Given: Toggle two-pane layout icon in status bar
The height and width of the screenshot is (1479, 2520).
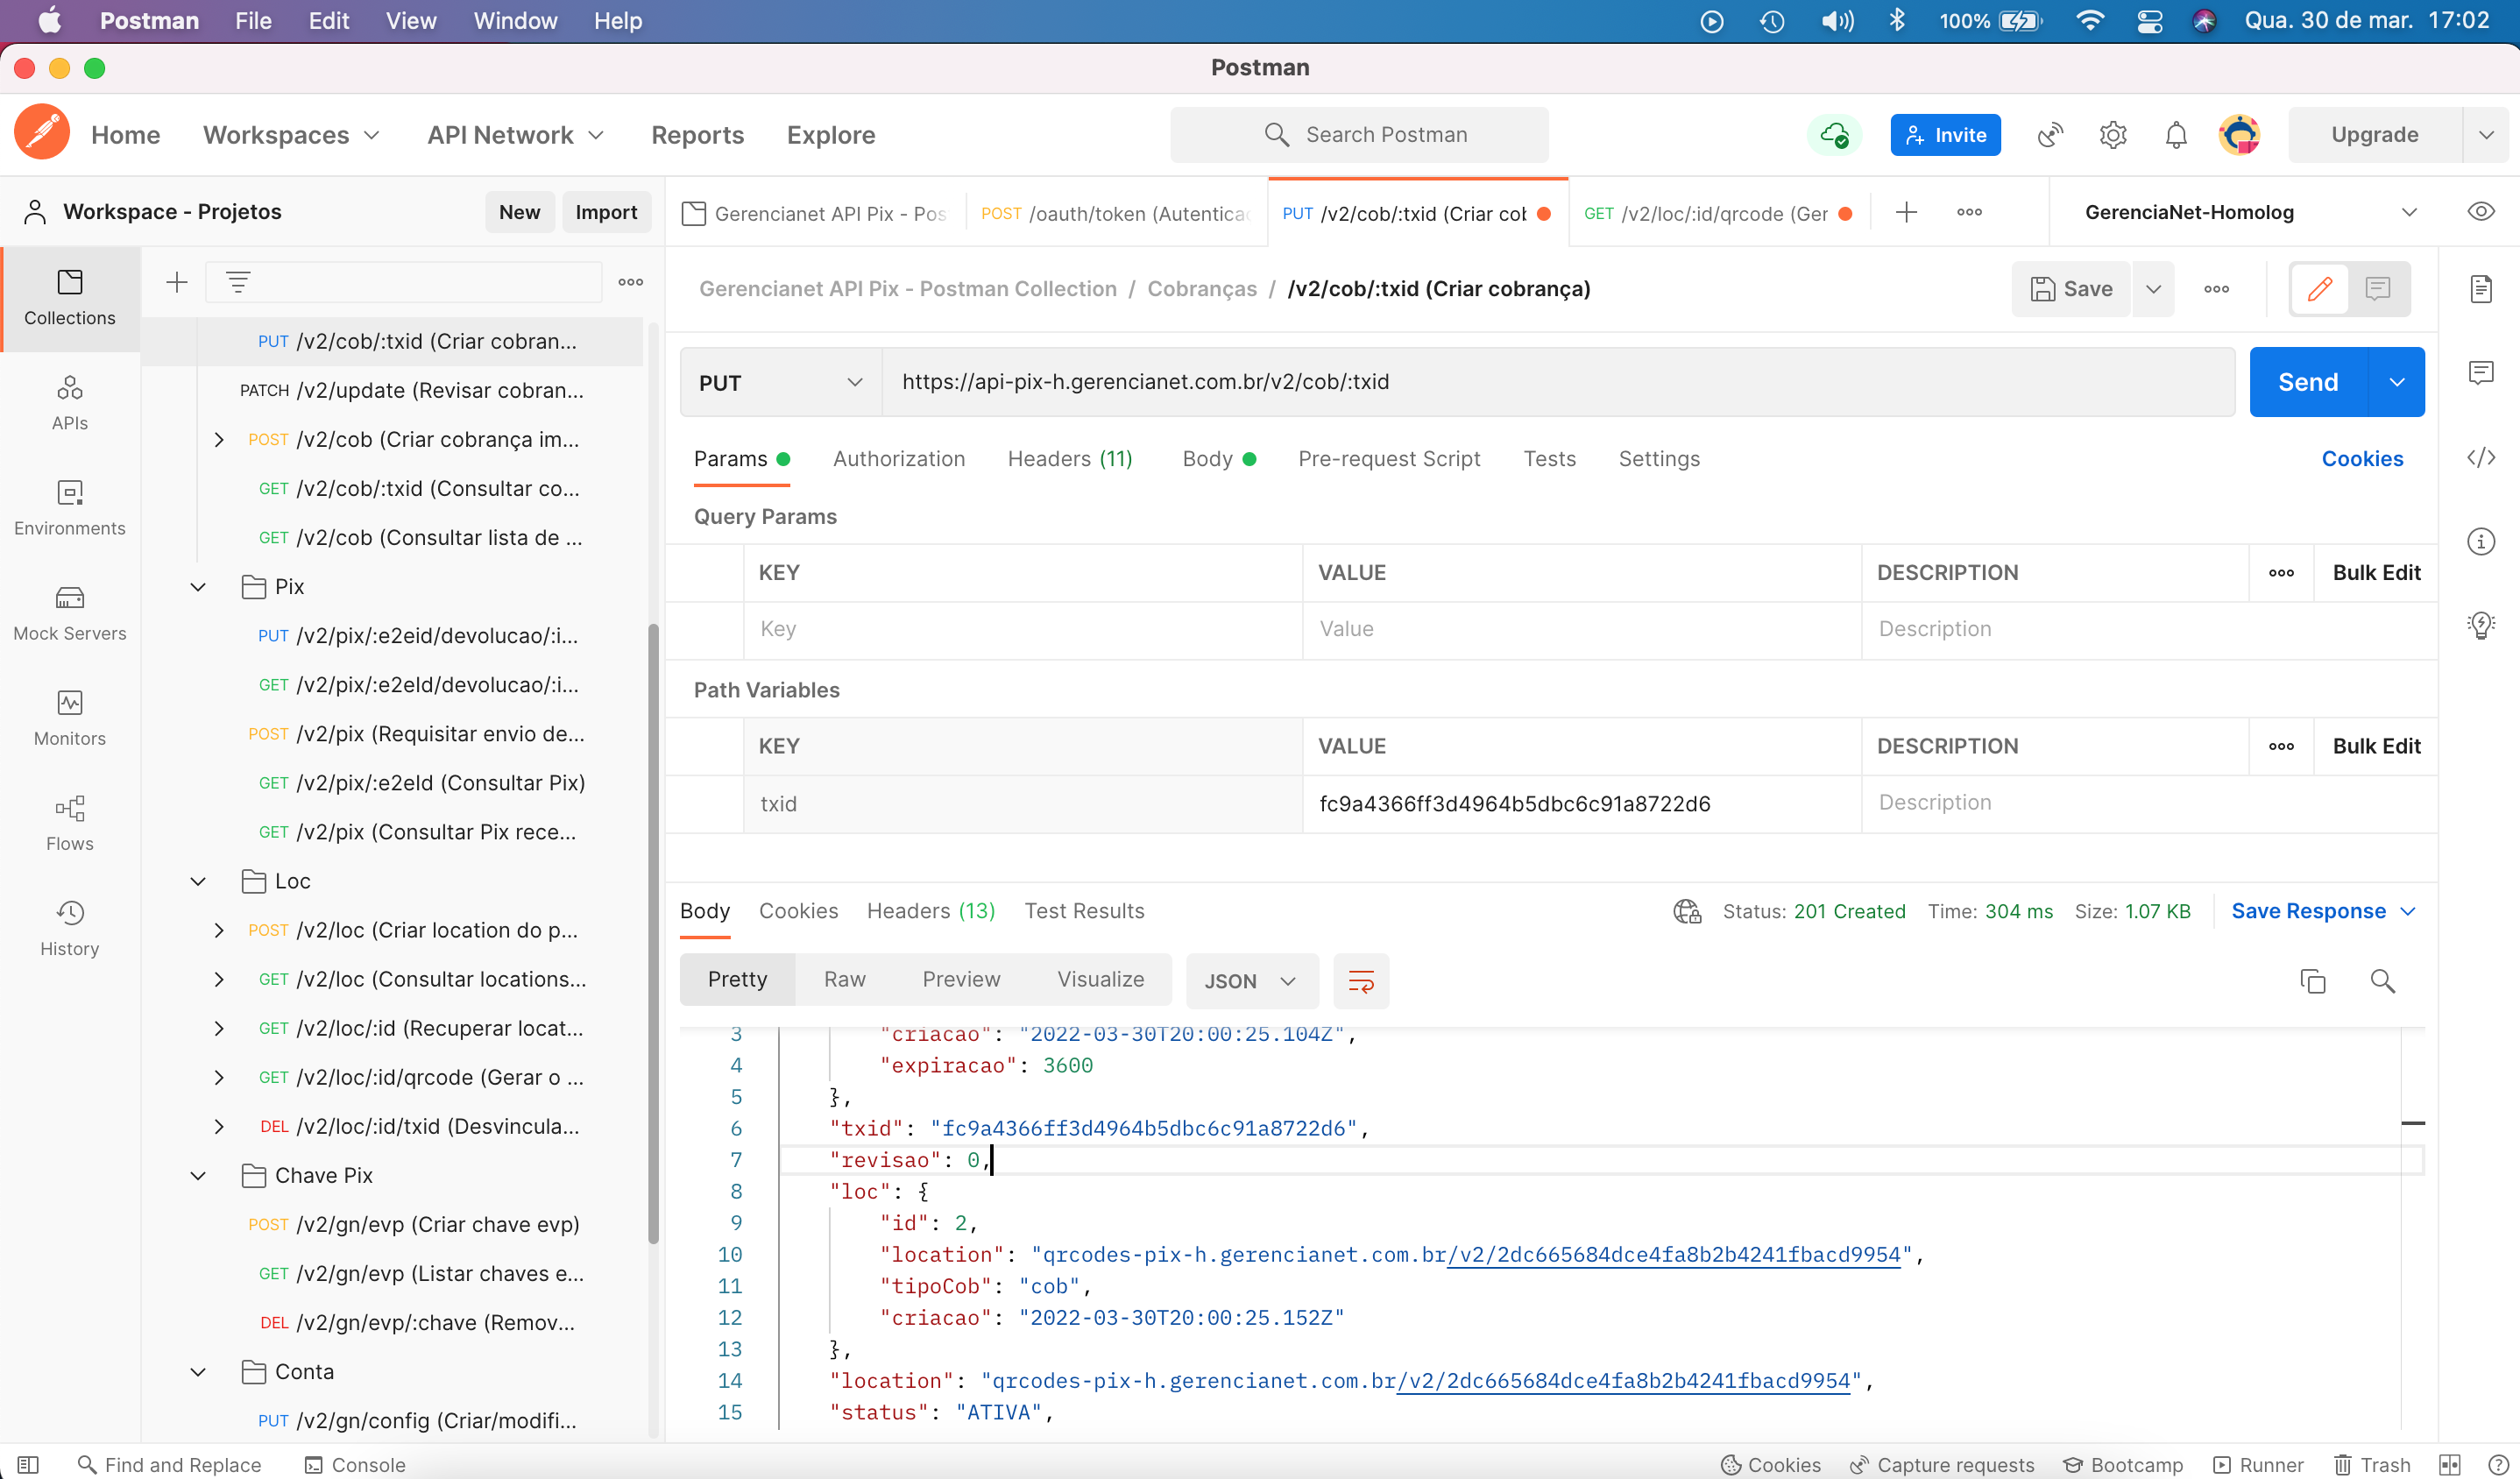Looking at the screenshot, I should click(x=2449, y=1464).
